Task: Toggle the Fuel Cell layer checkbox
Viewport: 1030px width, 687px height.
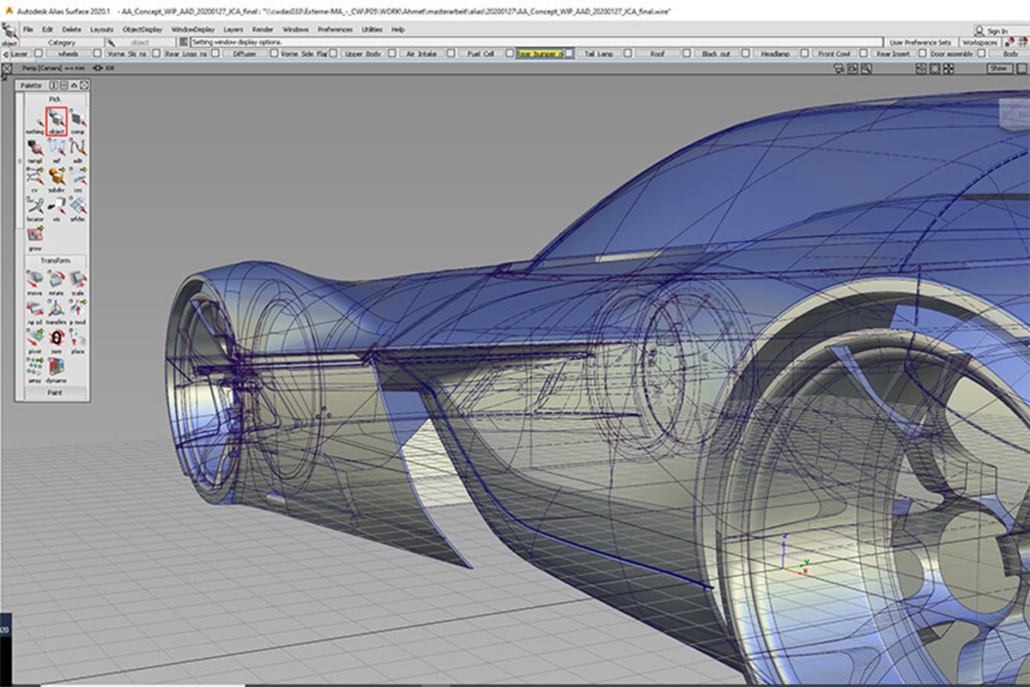Action: (510, 54)
